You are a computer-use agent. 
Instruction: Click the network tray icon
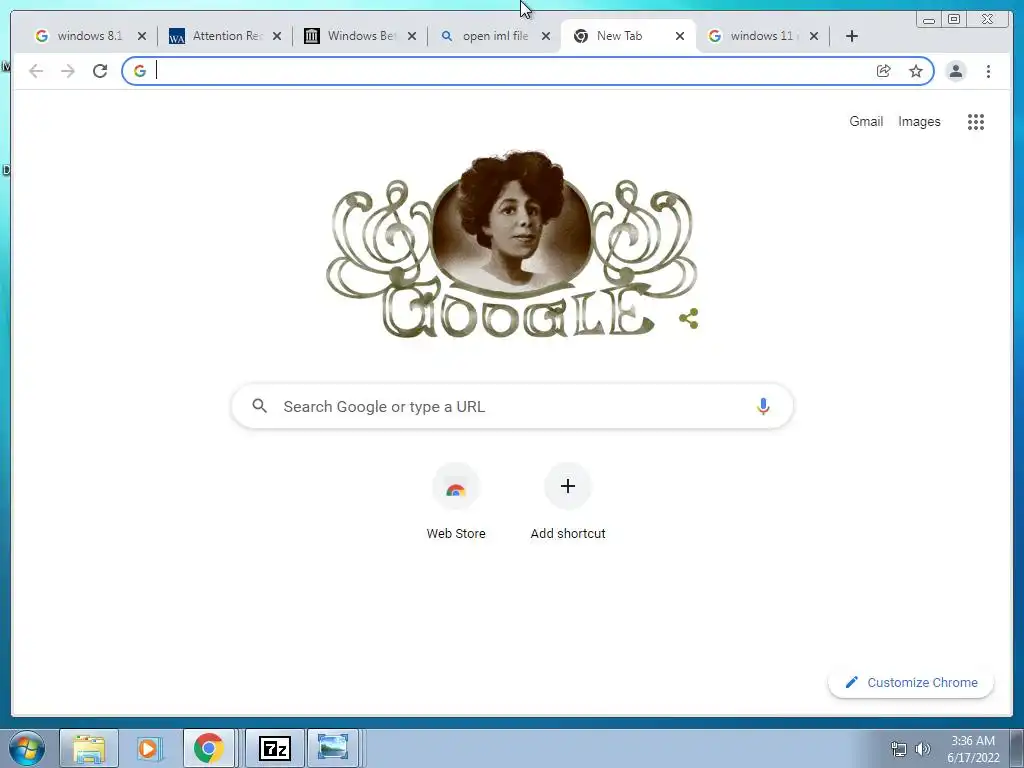[899, 749]
